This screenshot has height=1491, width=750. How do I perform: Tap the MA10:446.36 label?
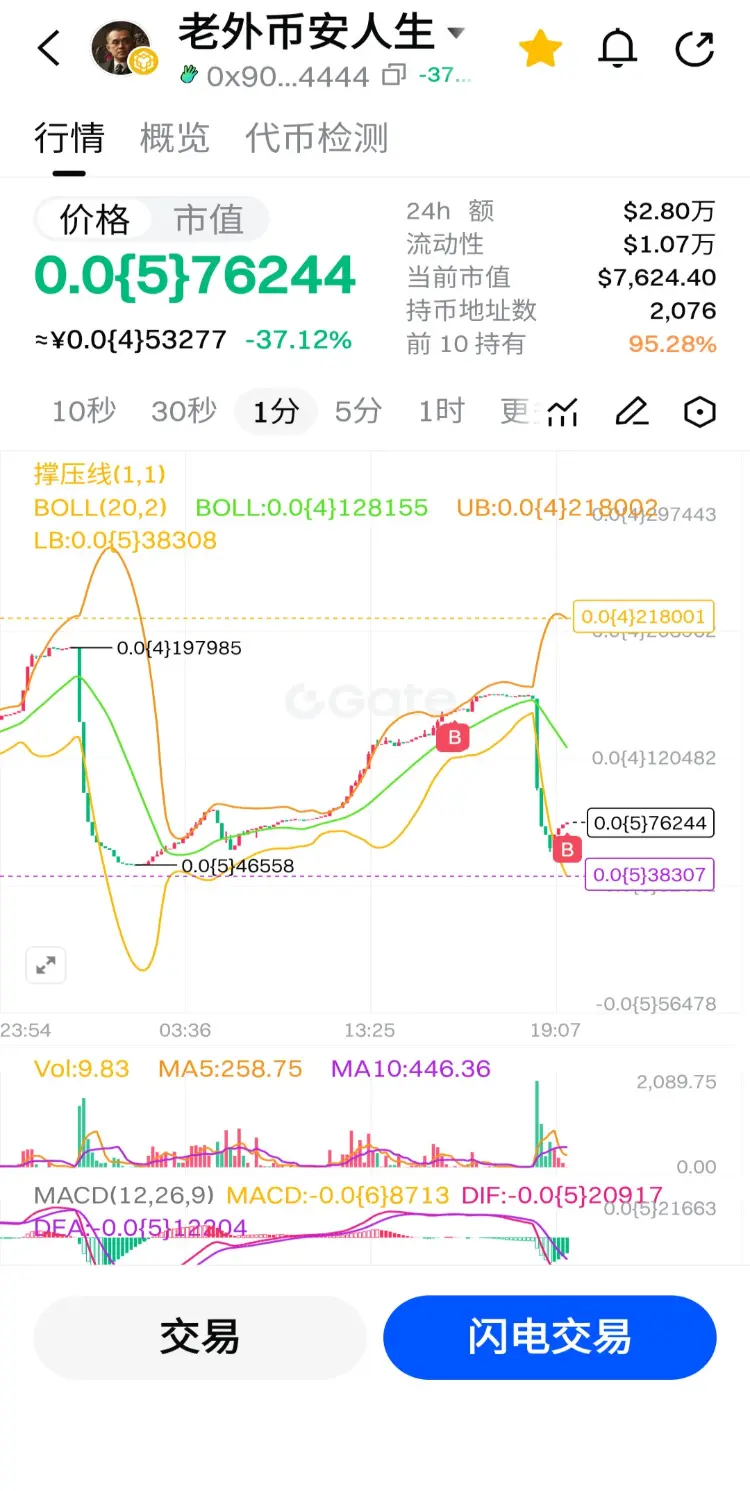411,1068
